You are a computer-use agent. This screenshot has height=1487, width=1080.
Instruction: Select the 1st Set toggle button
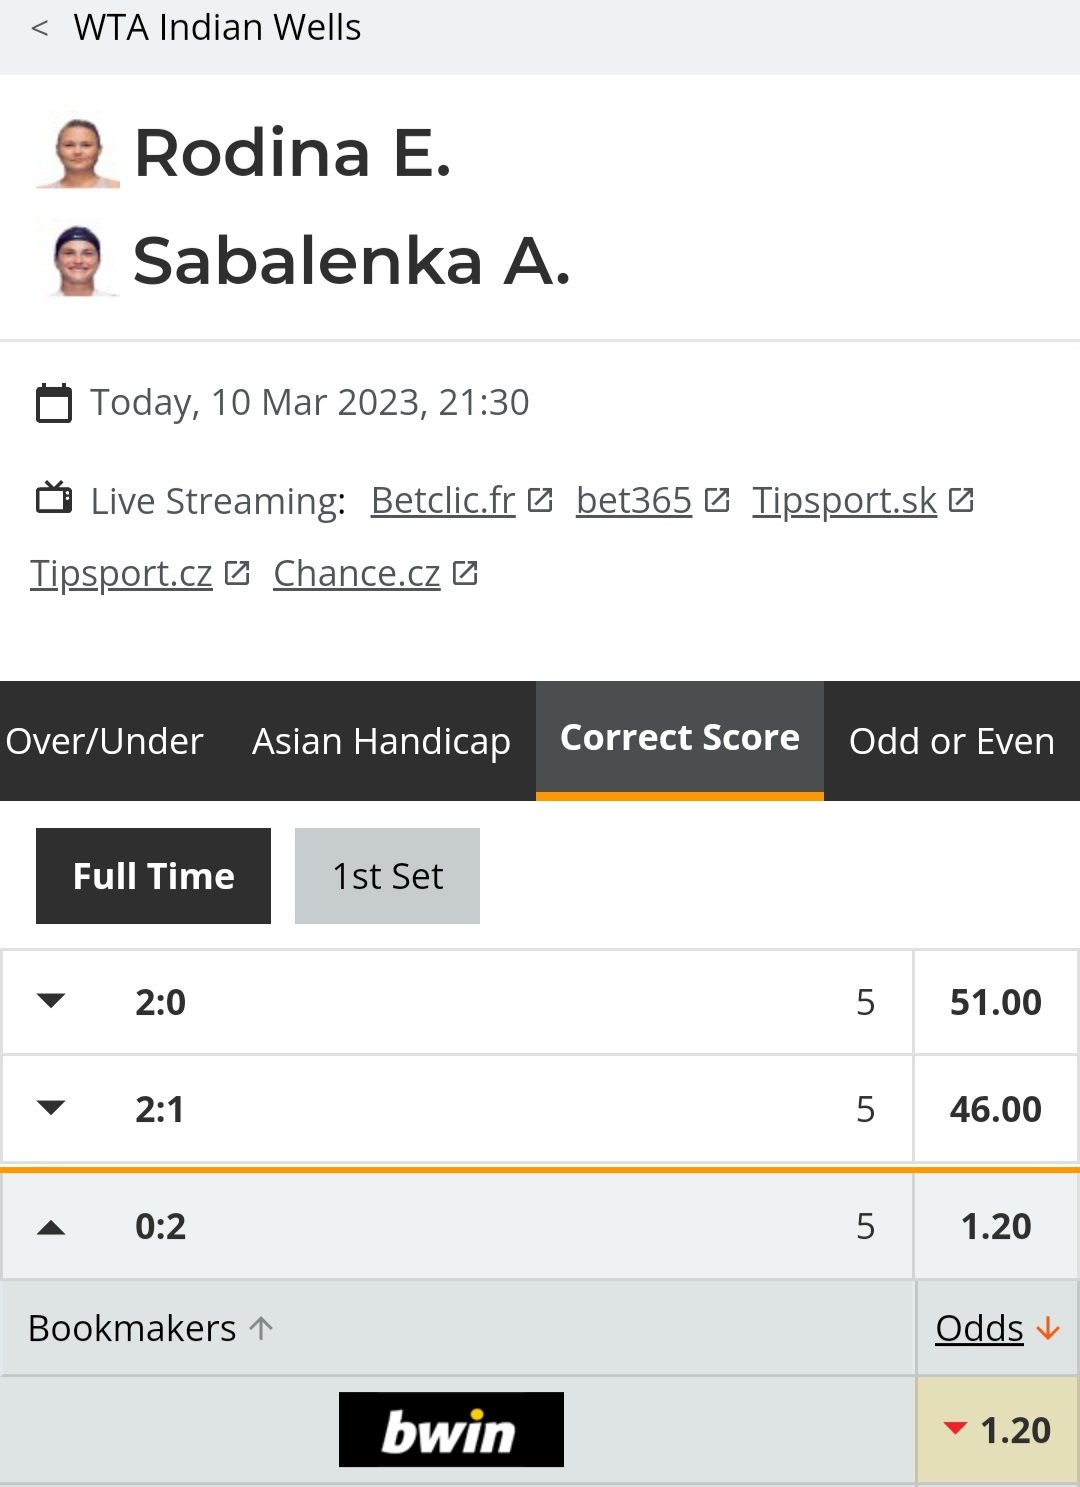(387, 876)
